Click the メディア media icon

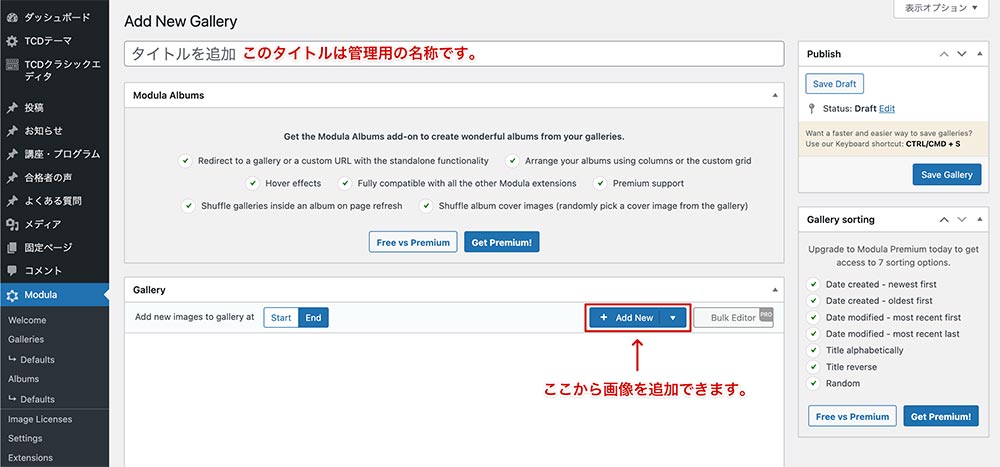point(12,224)
